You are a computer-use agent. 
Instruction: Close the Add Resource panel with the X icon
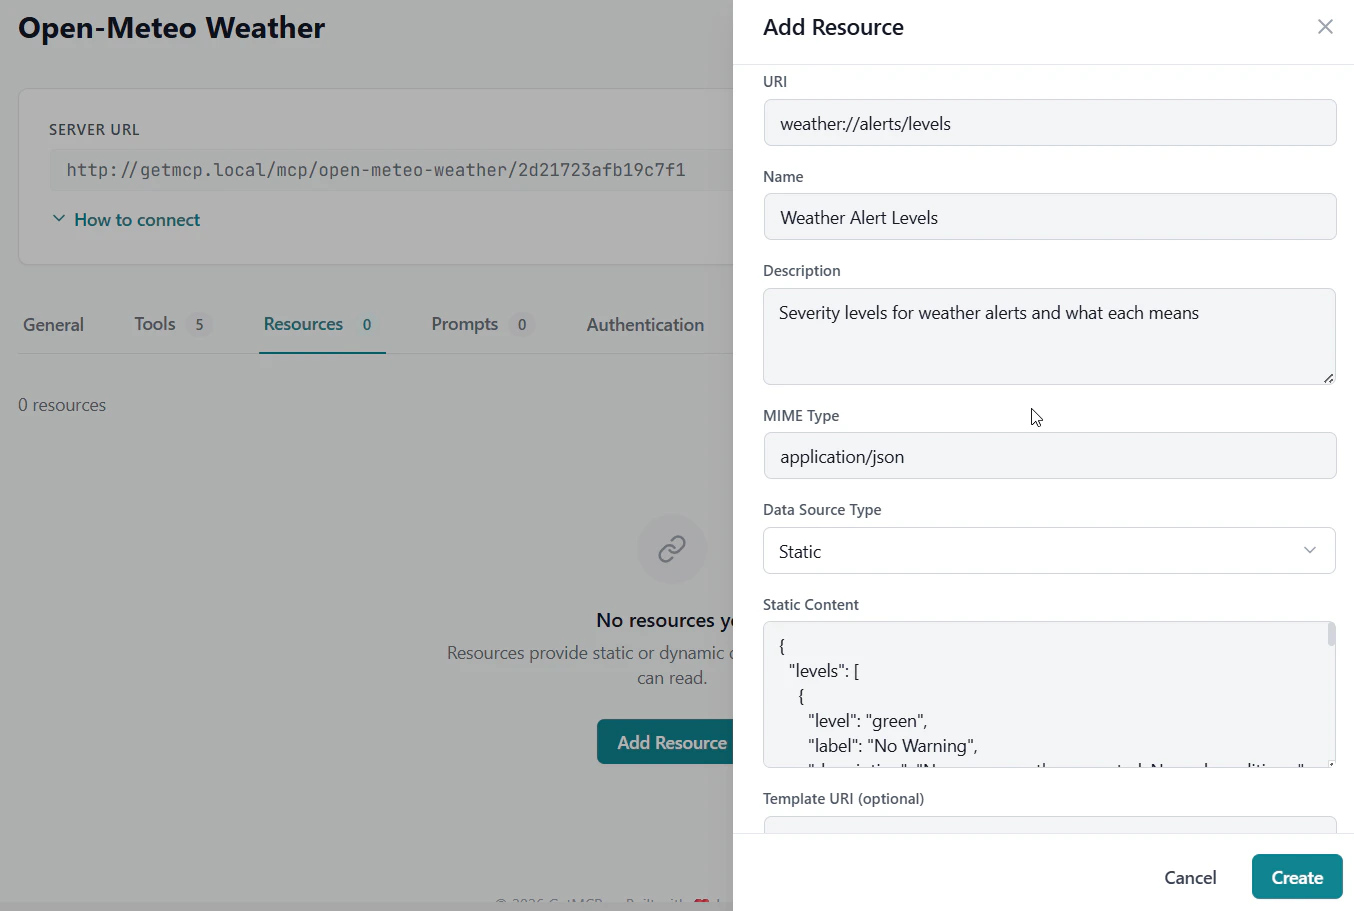[1325, 27]
